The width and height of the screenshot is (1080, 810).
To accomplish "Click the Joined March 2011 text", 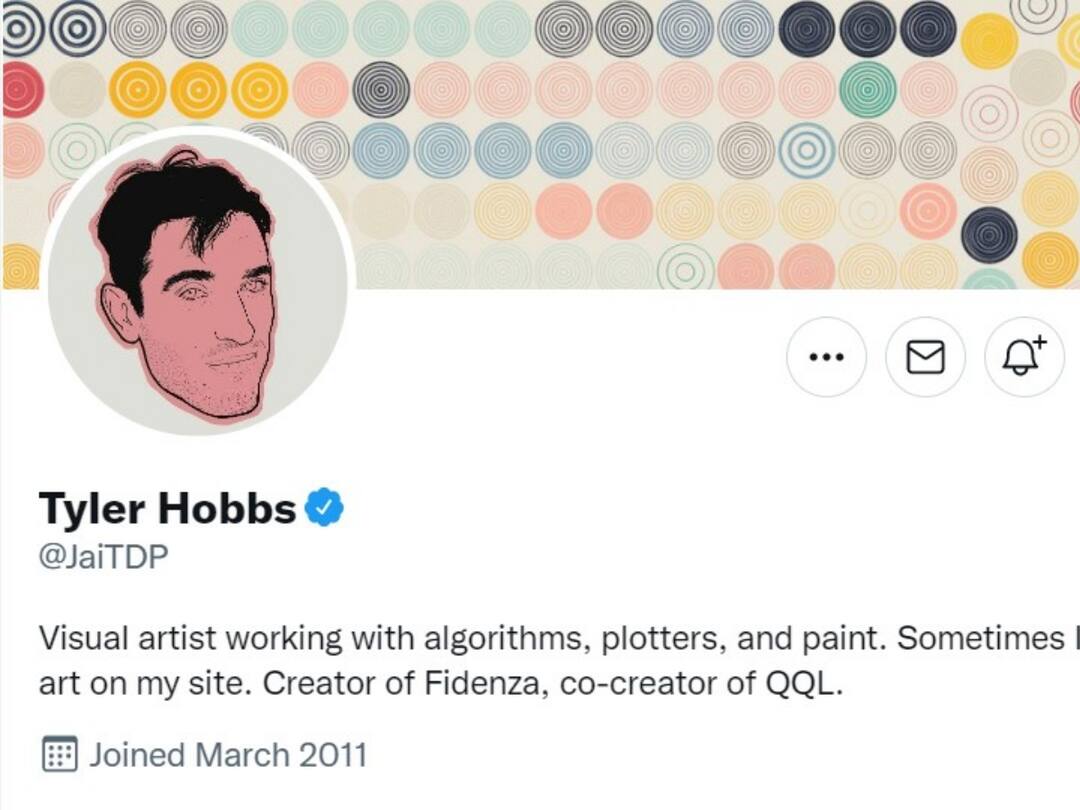I will coord(228,754).
